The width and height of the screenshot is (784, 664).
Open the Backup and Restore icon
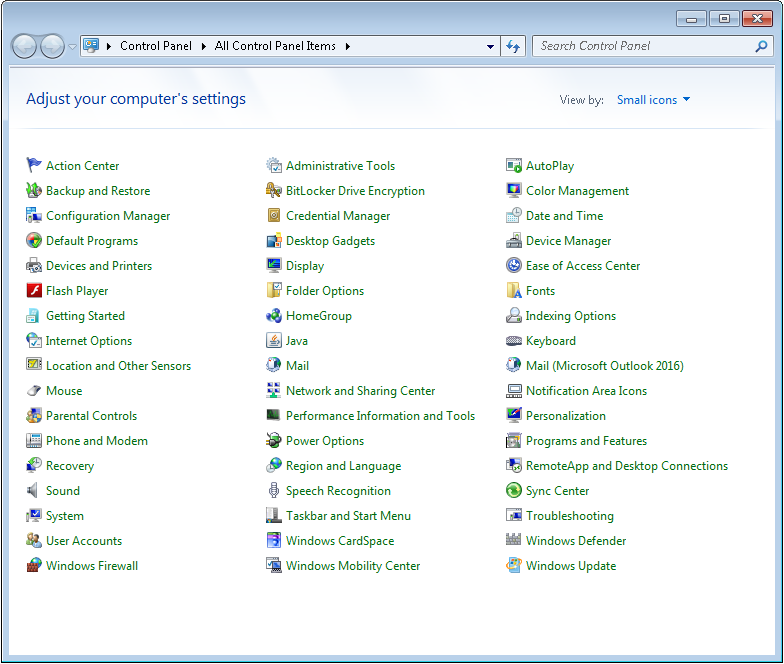[34, 190]
